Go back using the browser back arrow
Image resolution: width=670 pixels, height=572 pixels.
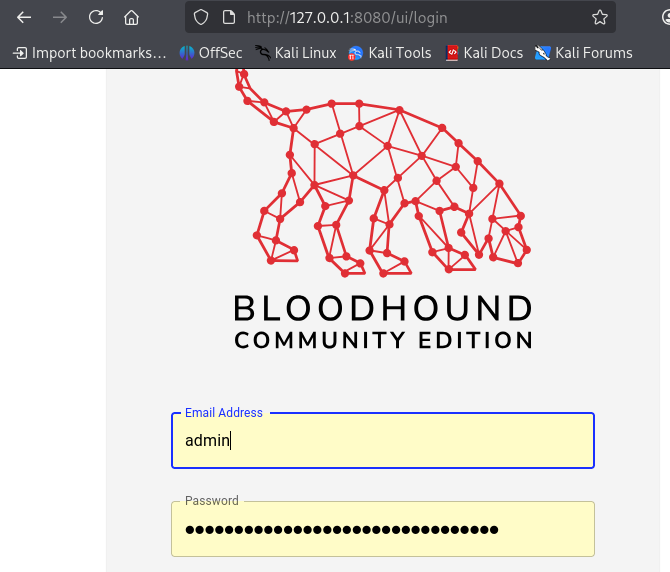pyautogui.click(x=24, y=18)
